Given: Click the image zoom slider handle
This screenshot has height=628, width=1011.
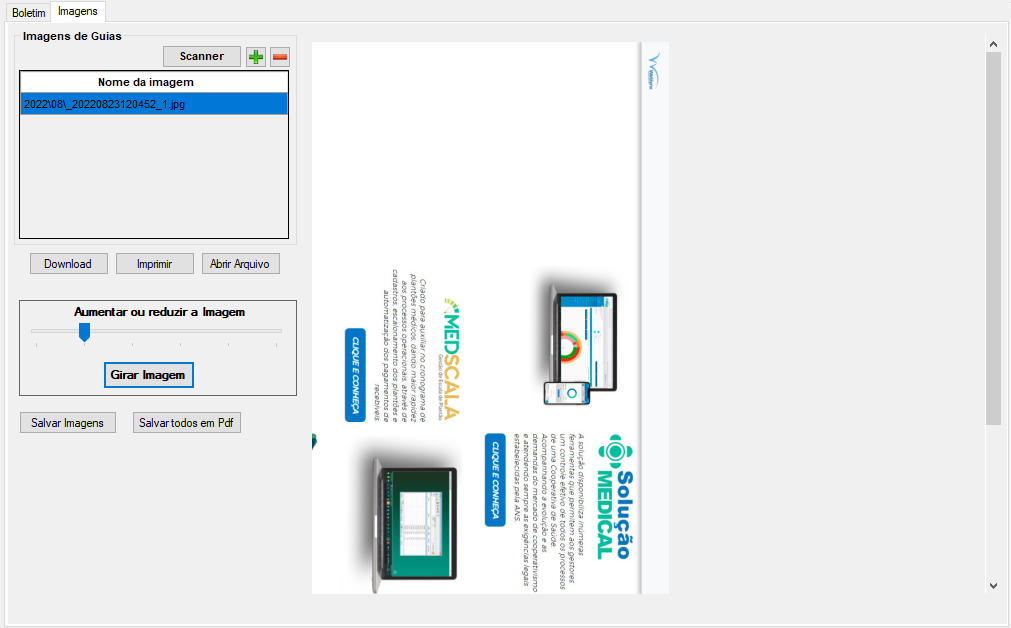Looking at the screenshot, I should click(85, 331).
